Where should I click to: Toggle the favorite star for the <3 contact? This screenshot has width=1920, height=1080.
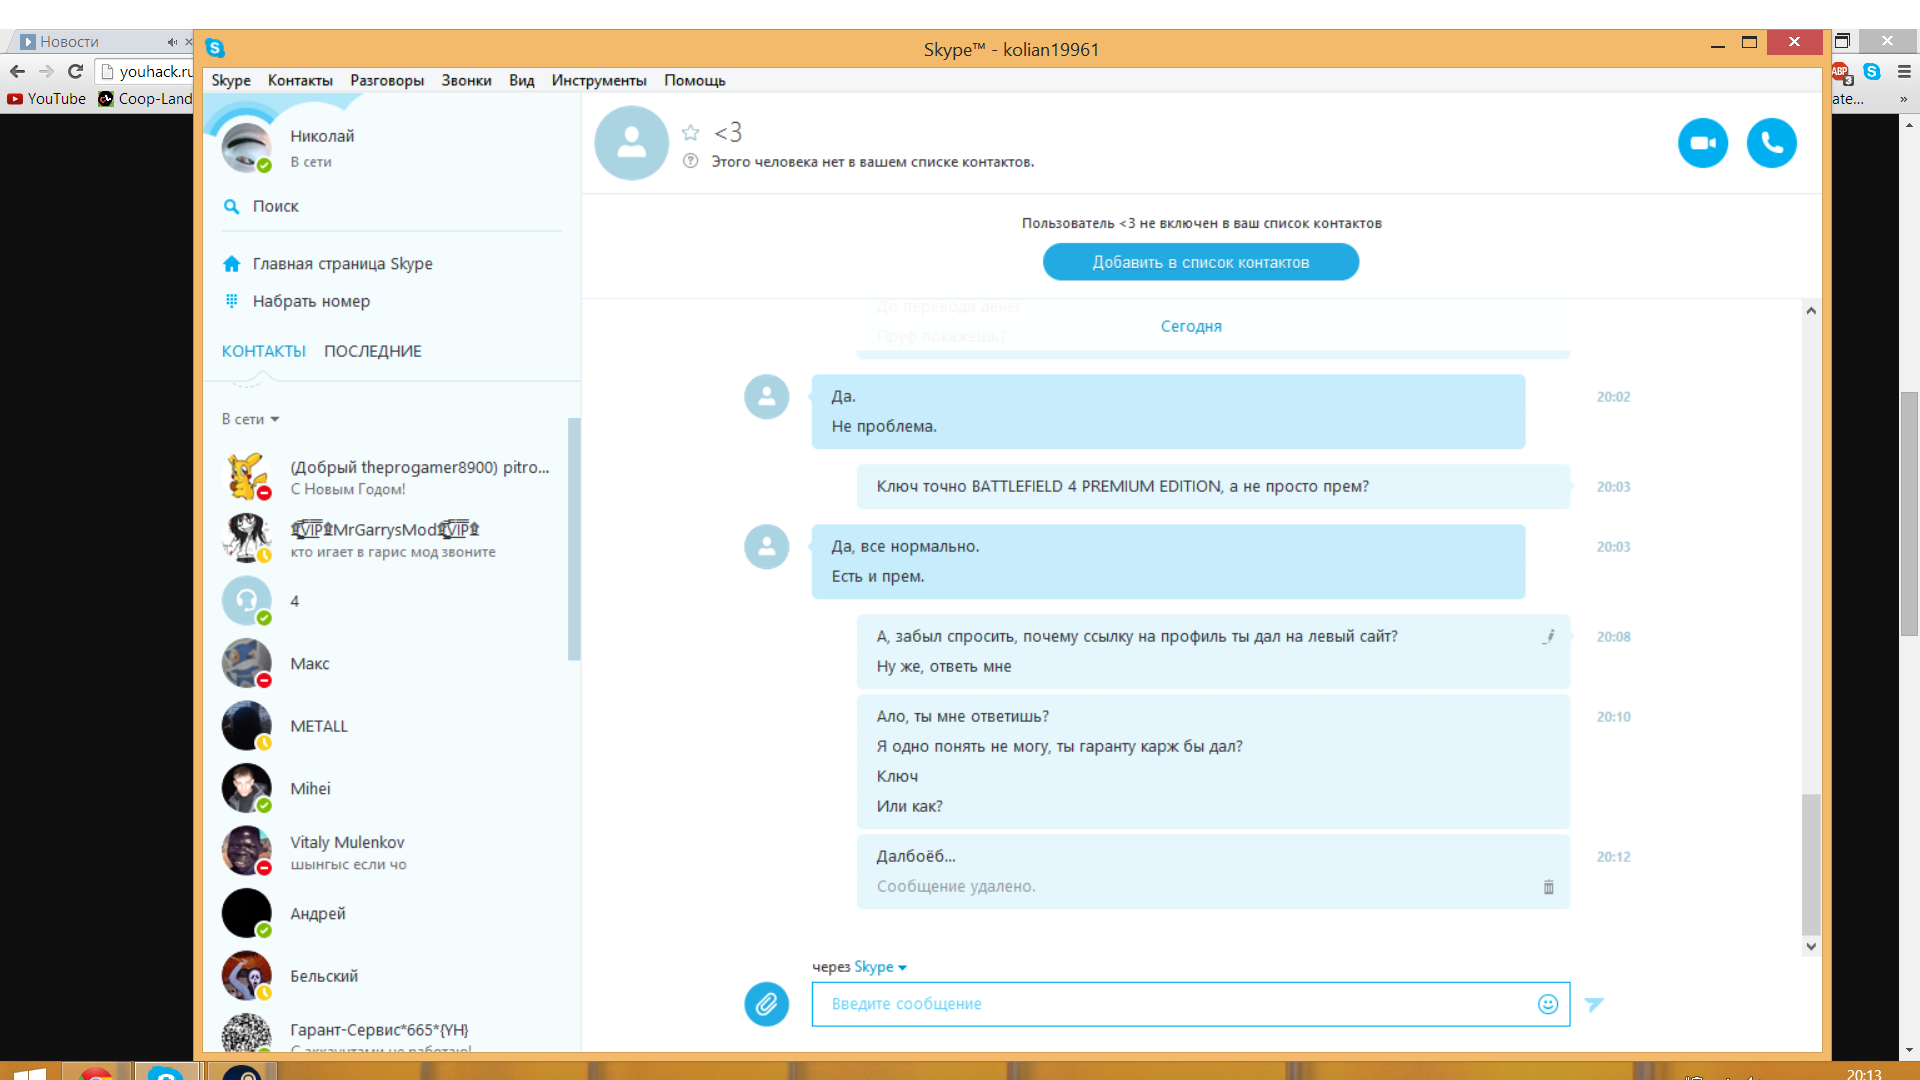690,132
